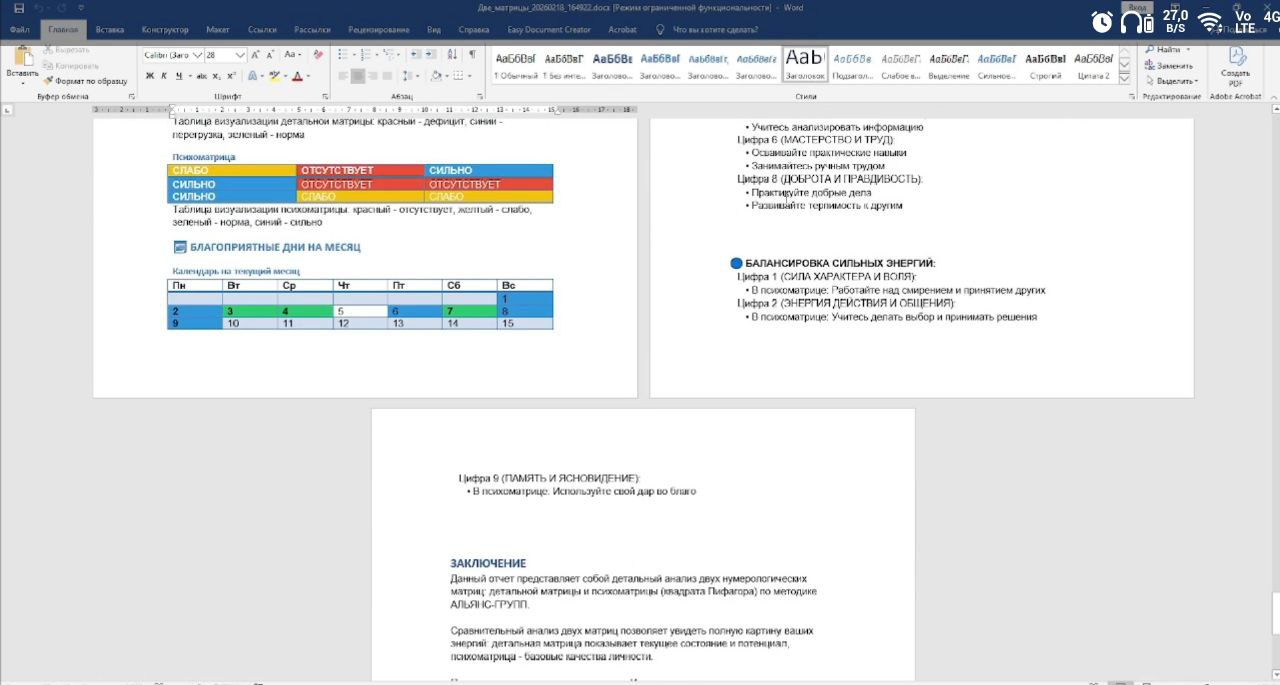Toggle center alignment in the Paragraph group

pyautogui.click(x=358, y=76)
